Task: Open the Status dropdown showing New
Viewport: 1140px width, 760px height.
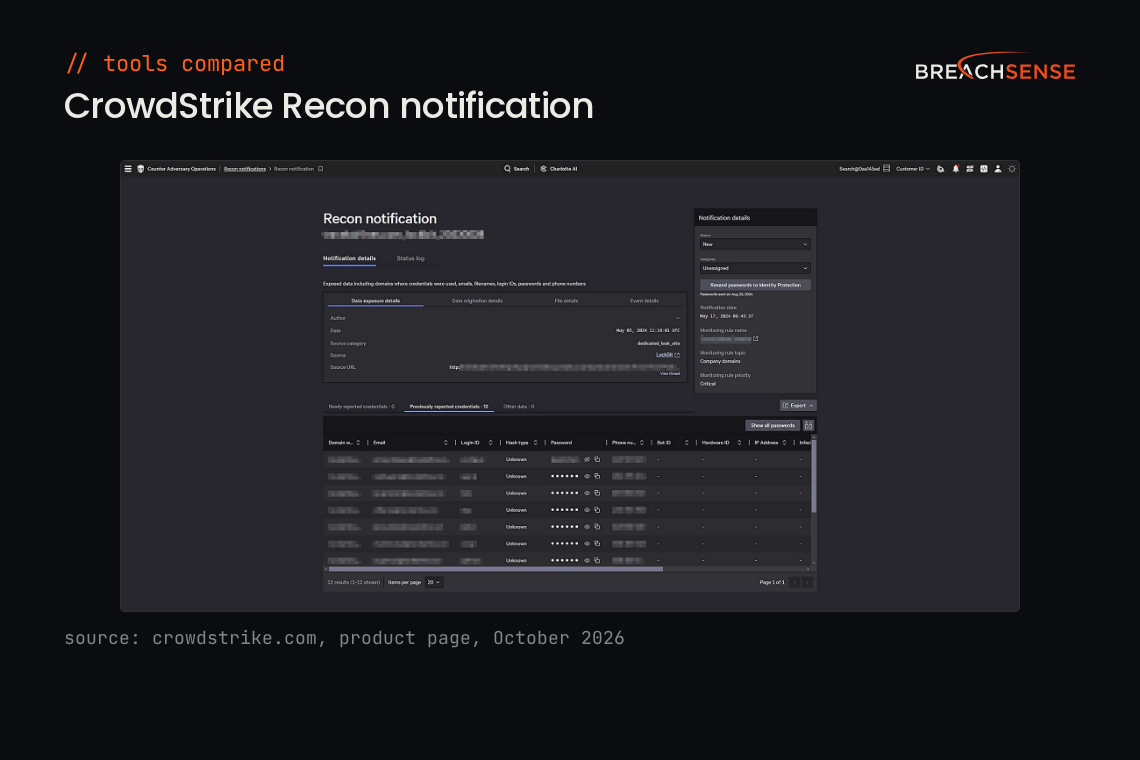Action: point(755,244)
